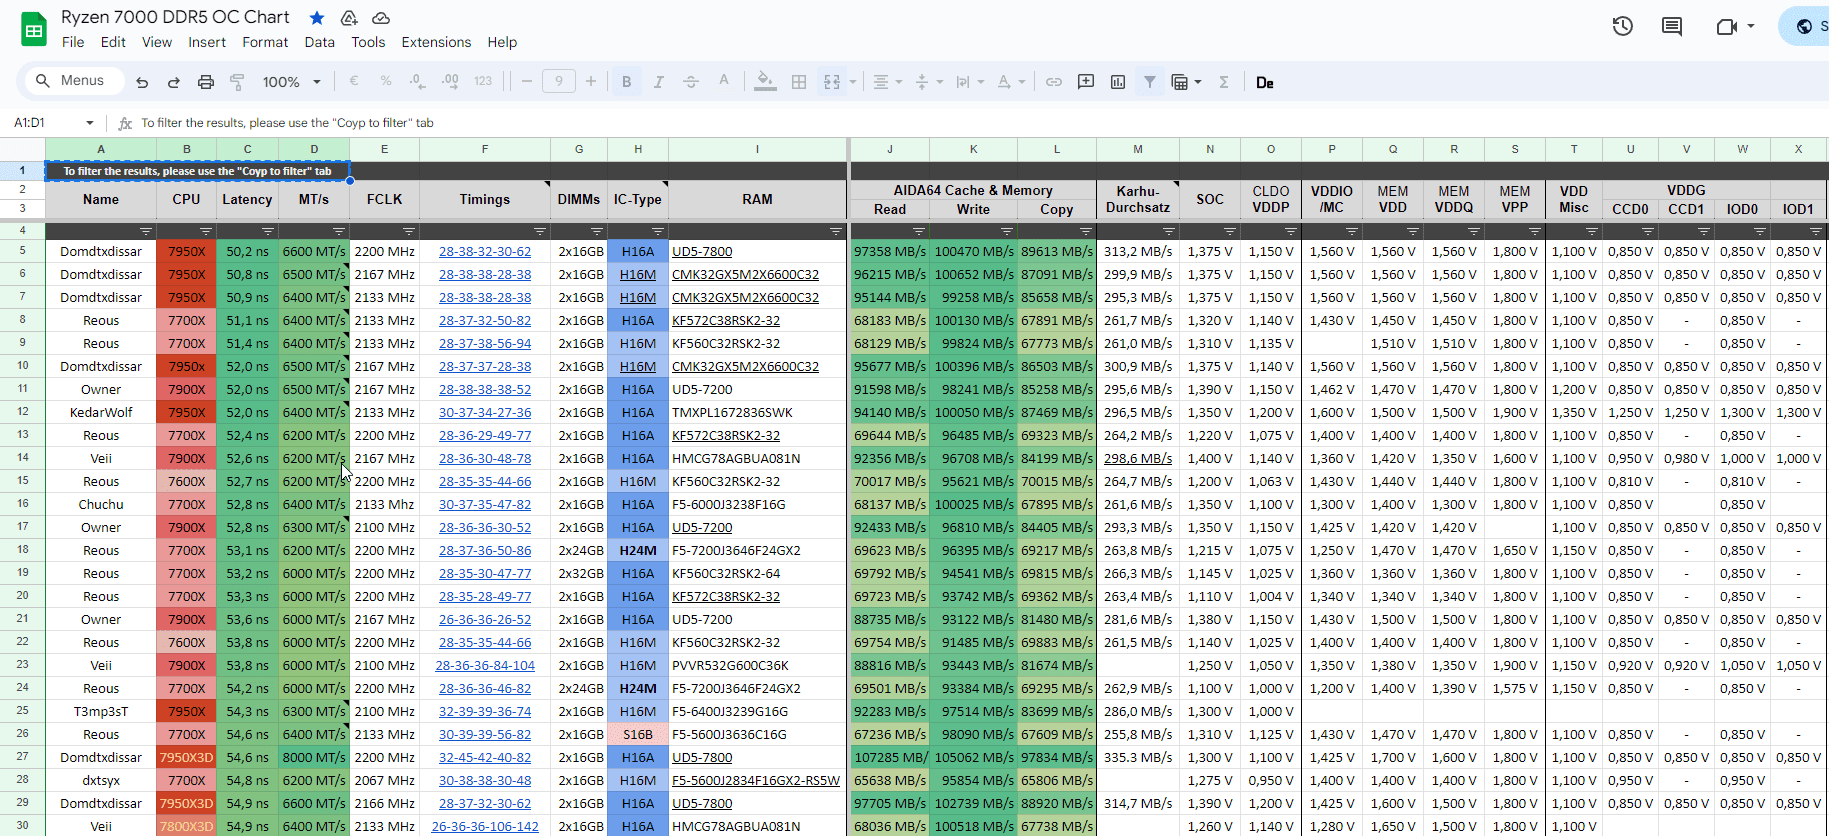Open filter dropdown in CPU column

(206, 231)
